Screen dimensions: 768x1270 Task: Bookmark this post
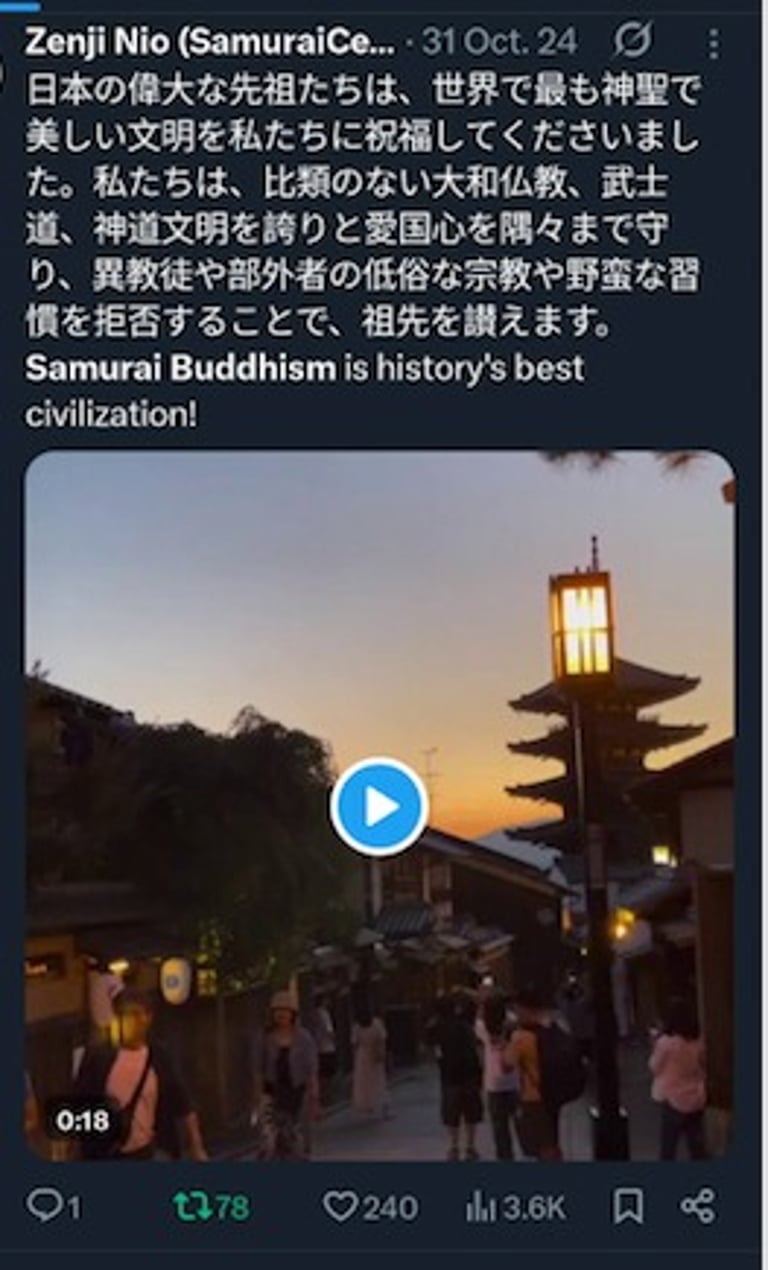pos(628,1207)
